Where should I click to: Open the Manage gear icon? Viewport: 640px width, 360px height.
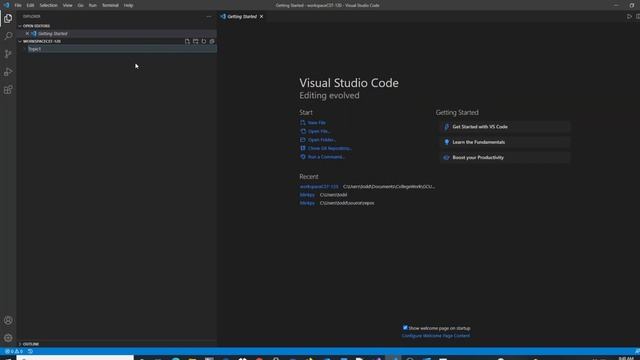pyautogui.click(x=8, y=338)
